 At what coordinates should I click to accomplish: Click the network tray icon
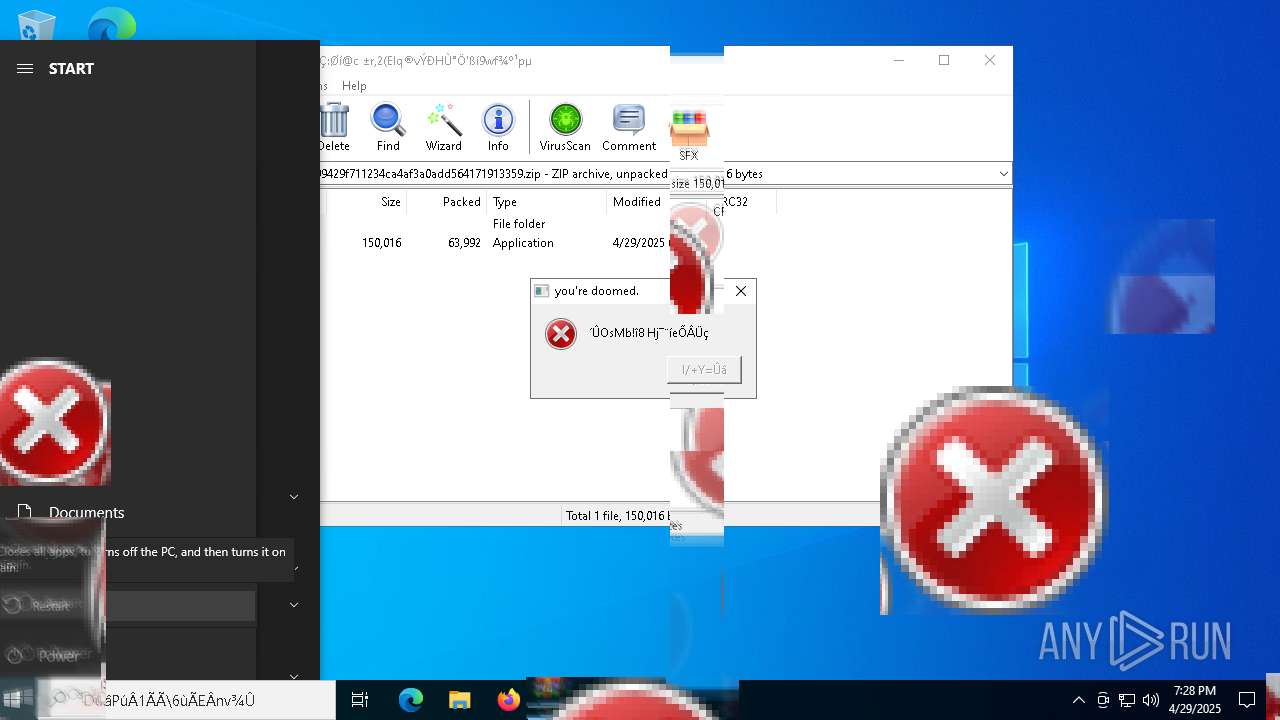(x=1127, y=700)
